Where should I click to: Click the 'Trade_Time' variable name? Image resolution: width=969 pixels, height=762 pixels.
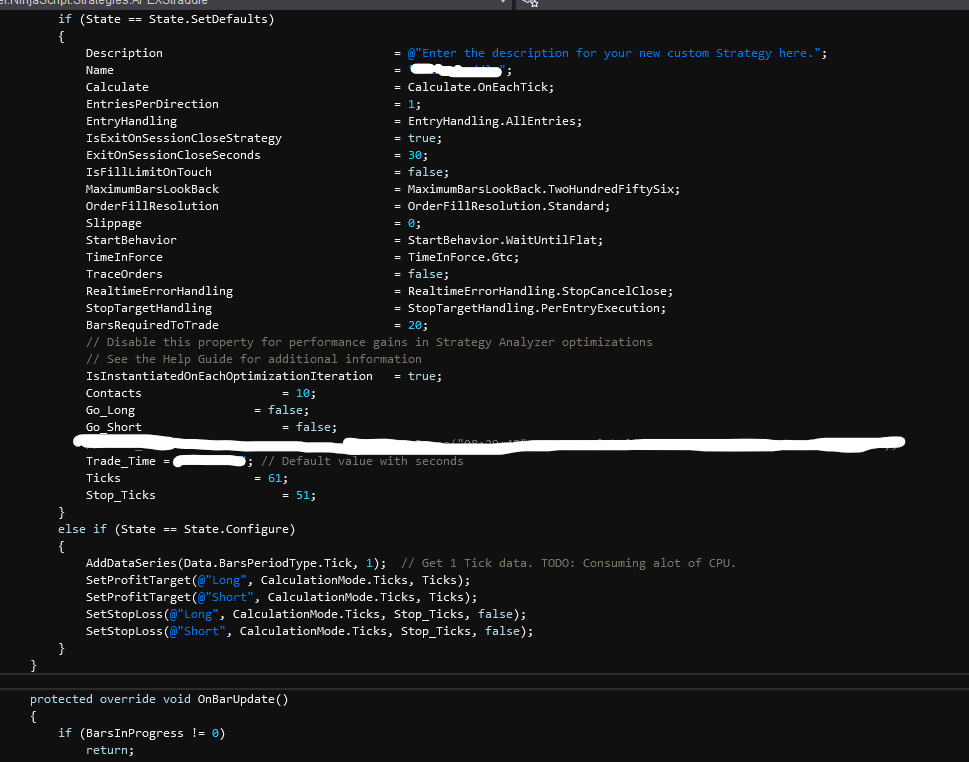coord(121,461)
